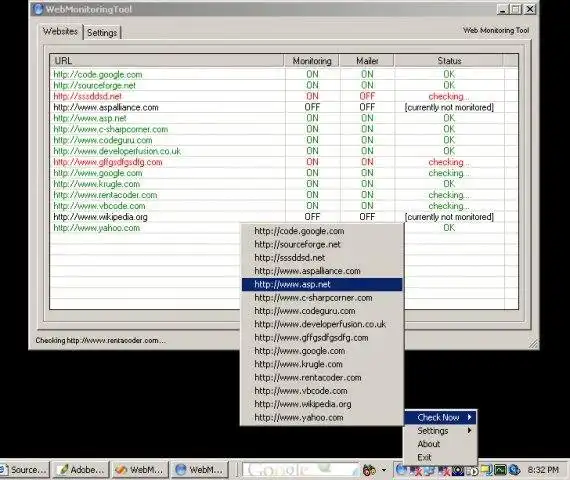Check http://www.google.com from the submenu

click(x=322, y=351)
